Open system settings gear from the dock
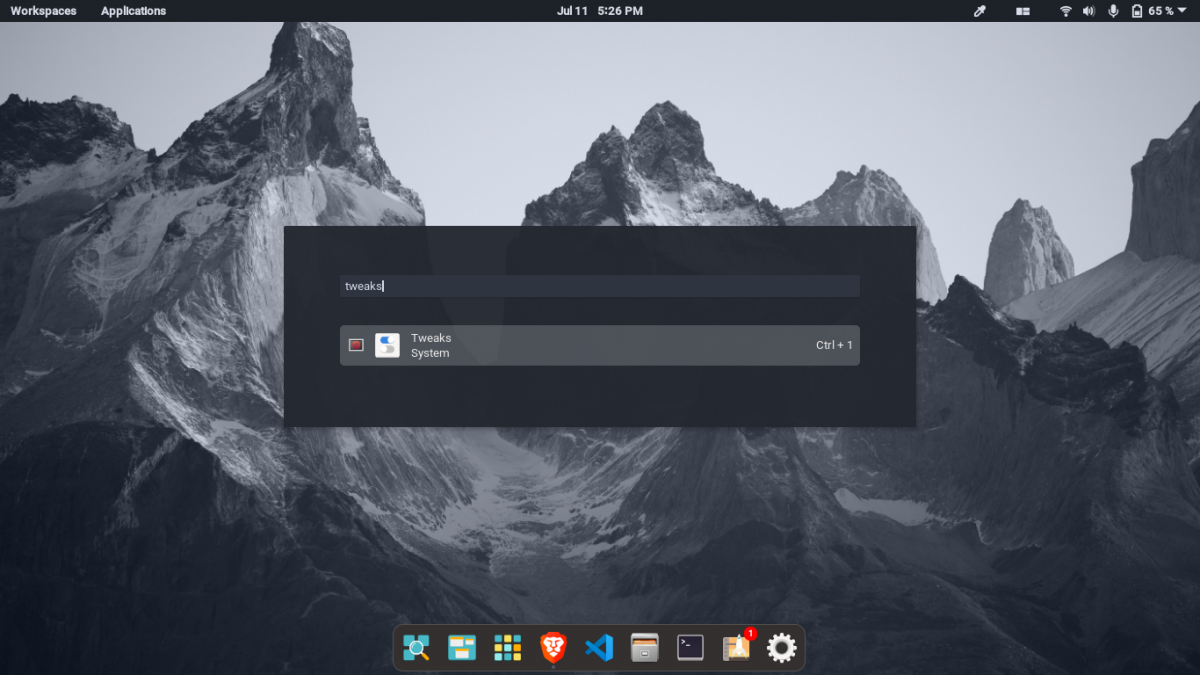Image resolution: width=1200 pixels, height=675 pixels. 781,647
